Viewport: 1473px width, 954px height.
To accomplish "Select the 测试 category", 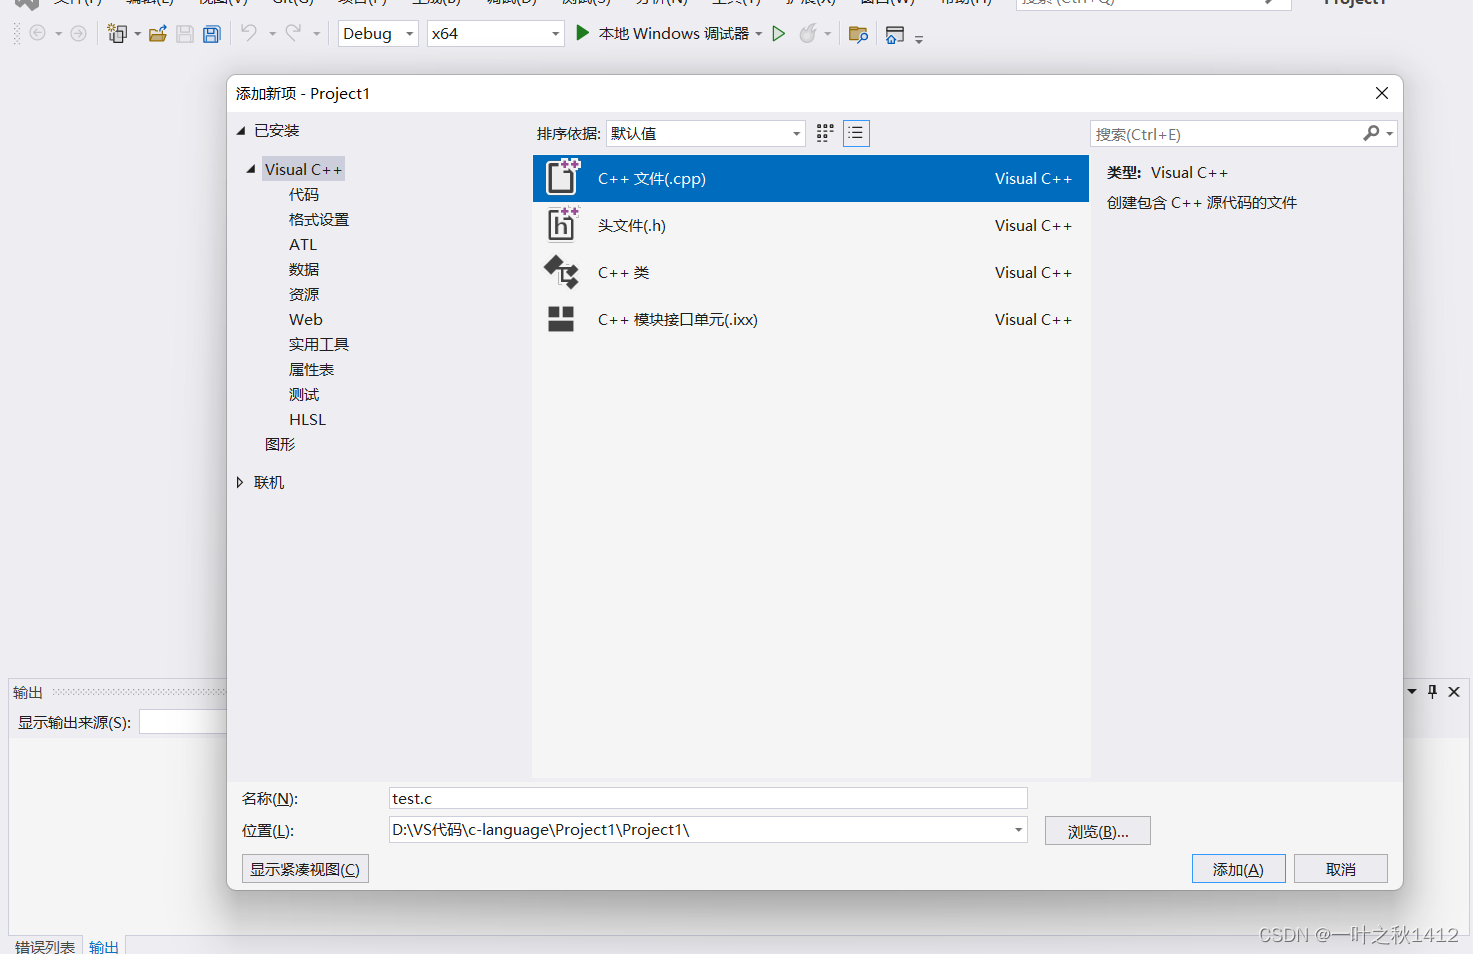I will (x=304, y=394).
